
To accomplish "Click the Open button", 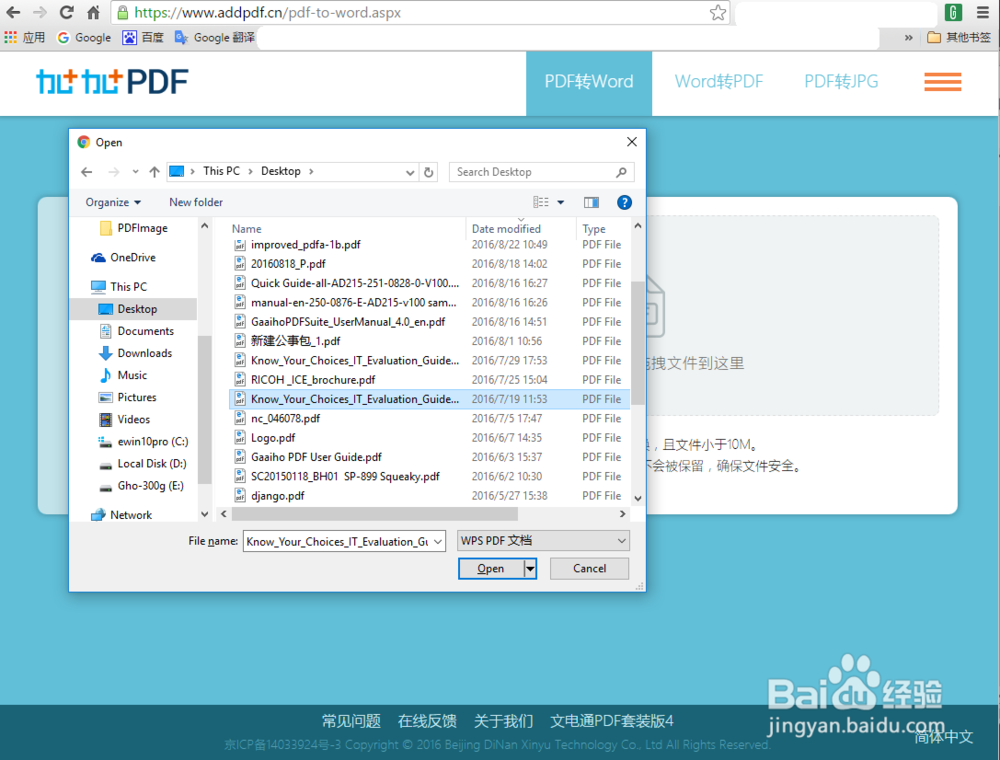I will (489, 568).
